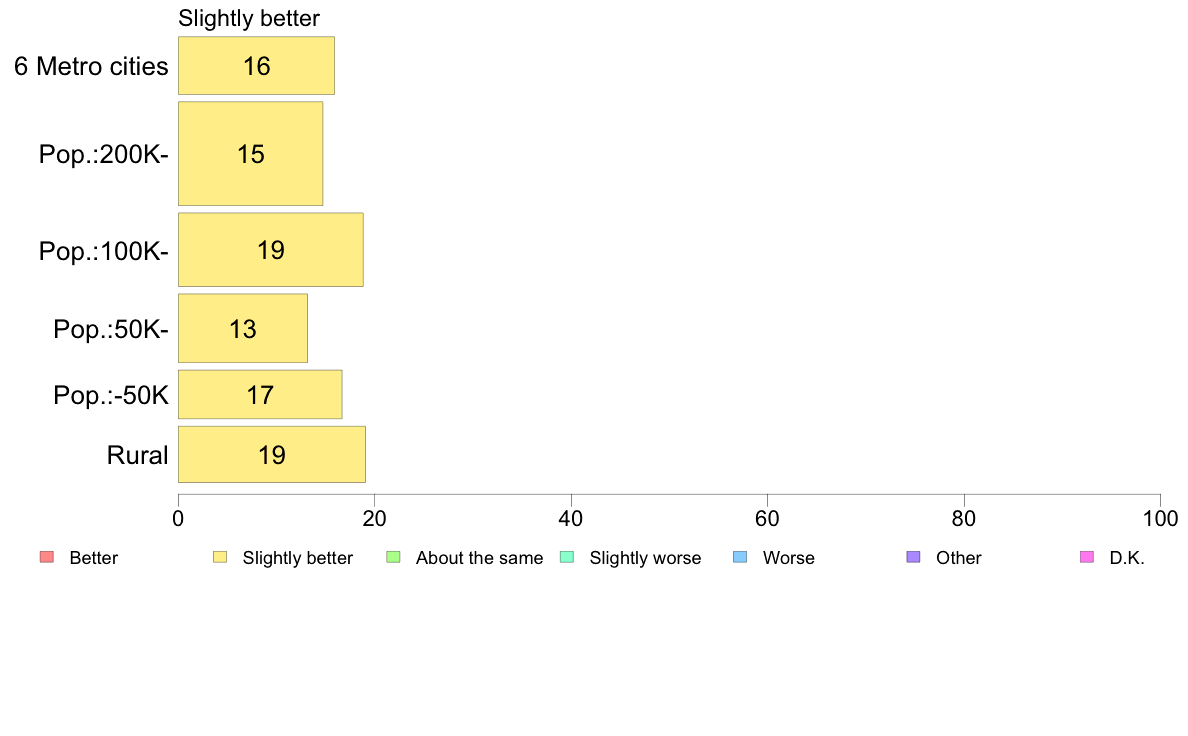Select the Pop.:100K- bar showing 19
This screenshot has height=736, width=1188.
(x=270, y=250)
